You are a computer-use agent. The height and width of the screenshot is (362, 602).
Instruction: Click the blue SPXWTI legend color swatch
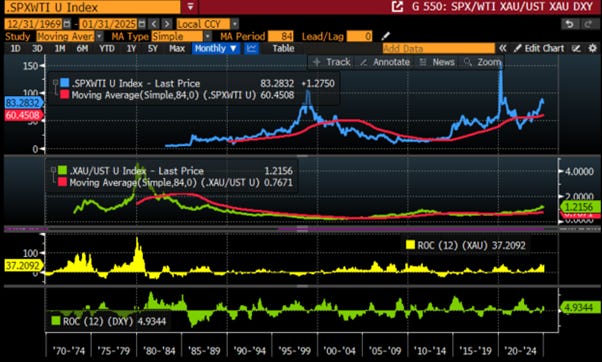pyautogui.click(x=64, y=83)
